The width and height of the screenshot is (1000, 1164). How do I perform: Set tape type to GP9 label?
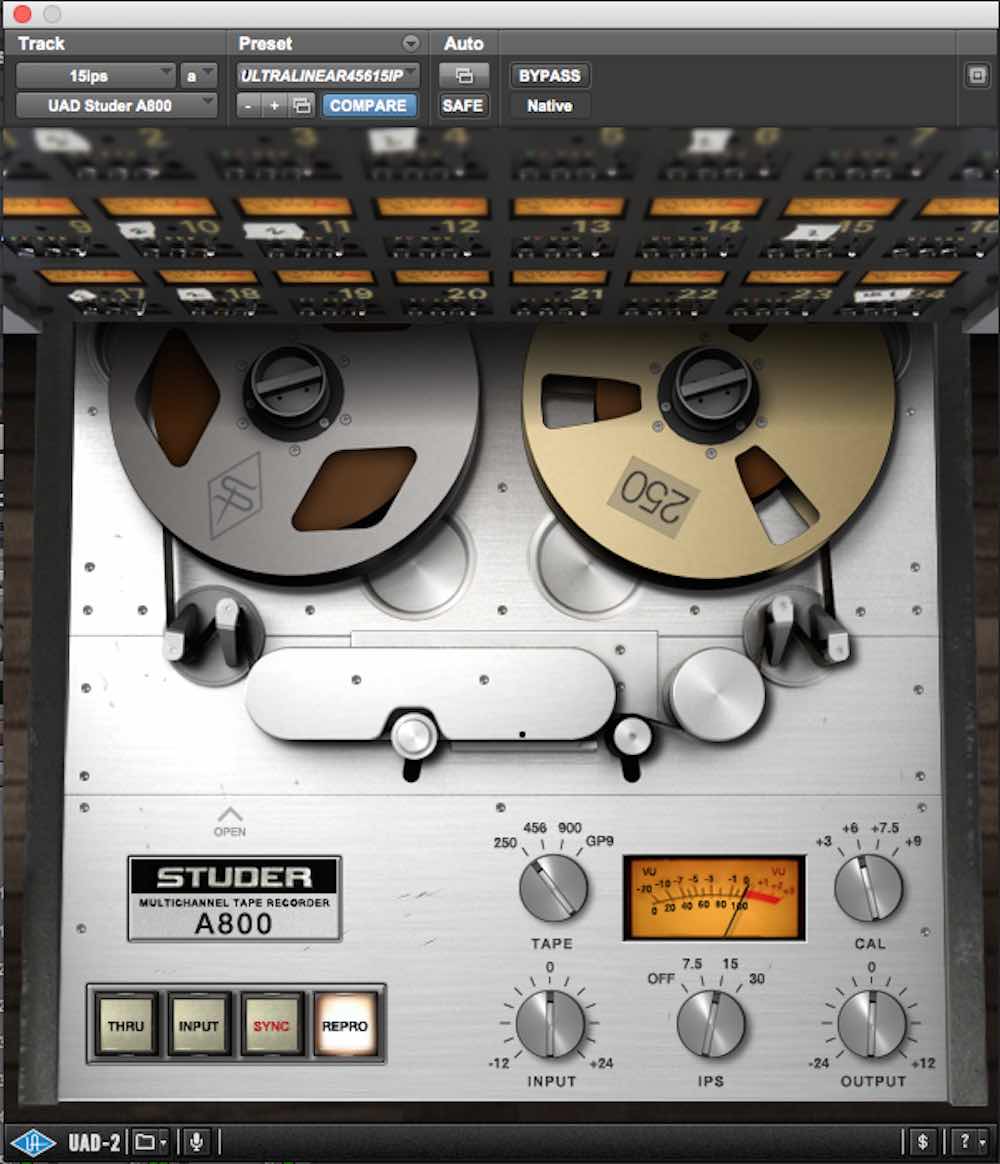pyautogui.click(x=600, y=841)
